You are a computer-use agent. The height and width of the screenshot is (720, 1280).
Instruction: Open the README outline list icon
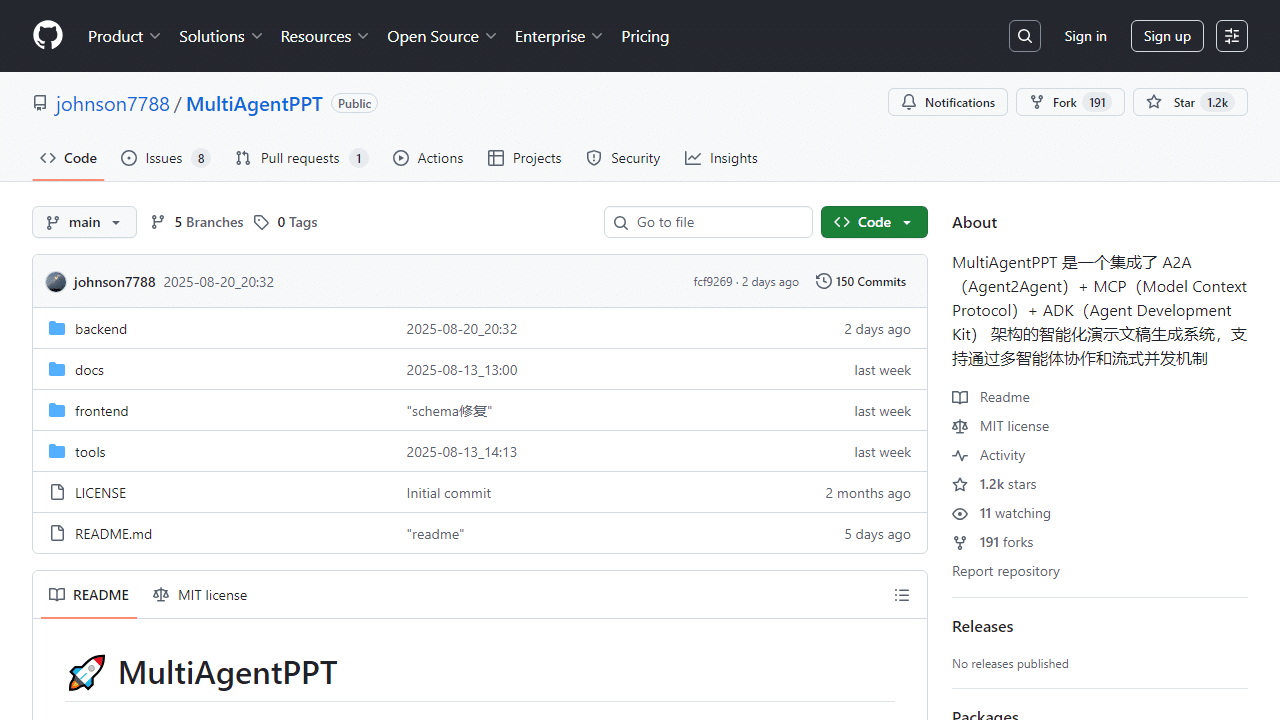[x=902, y=595]
